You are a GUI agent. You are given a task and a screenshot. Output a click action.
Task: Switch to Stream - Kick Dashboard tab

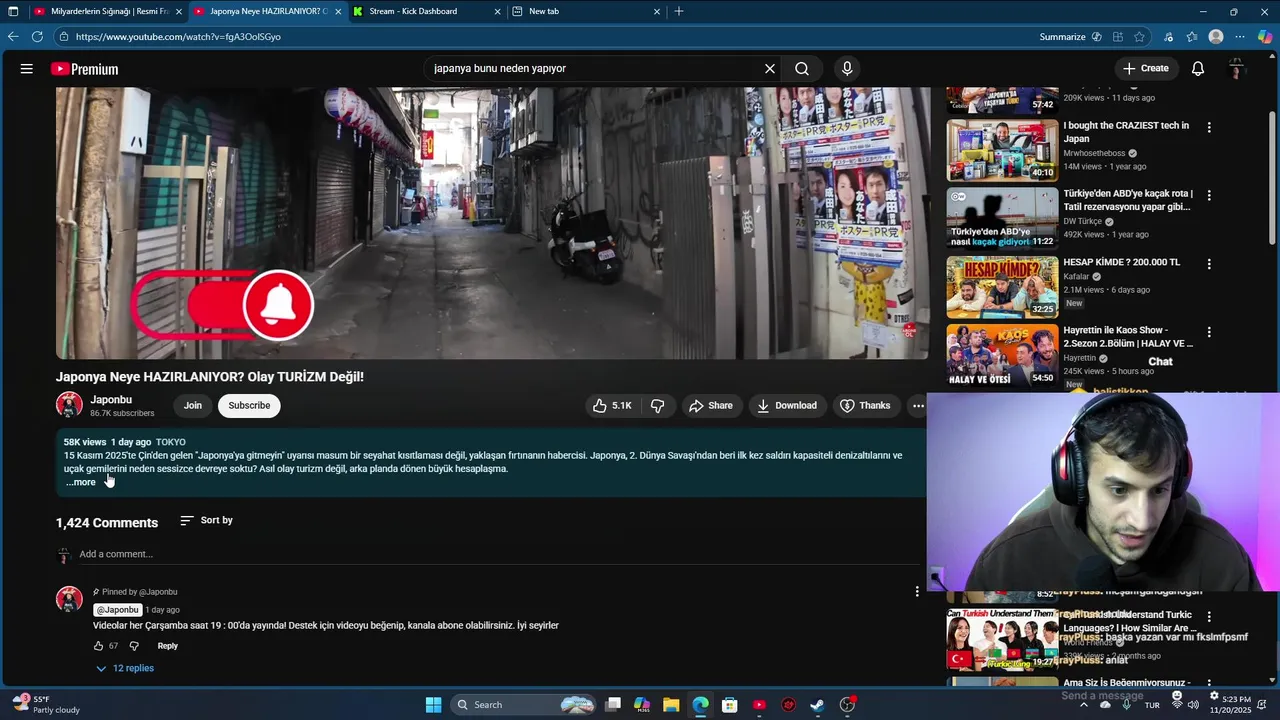tap(427, 11)
